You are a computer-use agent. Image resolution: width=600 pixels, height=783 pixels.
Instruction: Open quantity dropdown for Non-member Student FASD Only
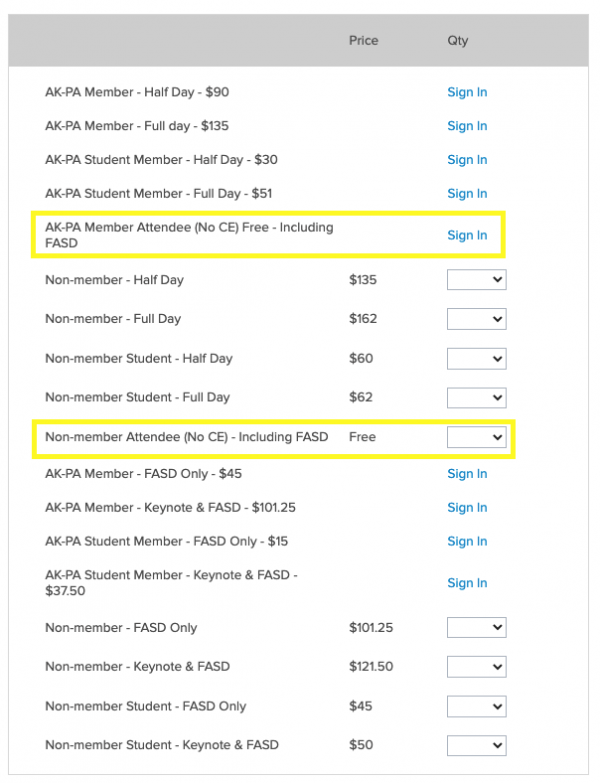pyautogui.click(x=477, y=706)
